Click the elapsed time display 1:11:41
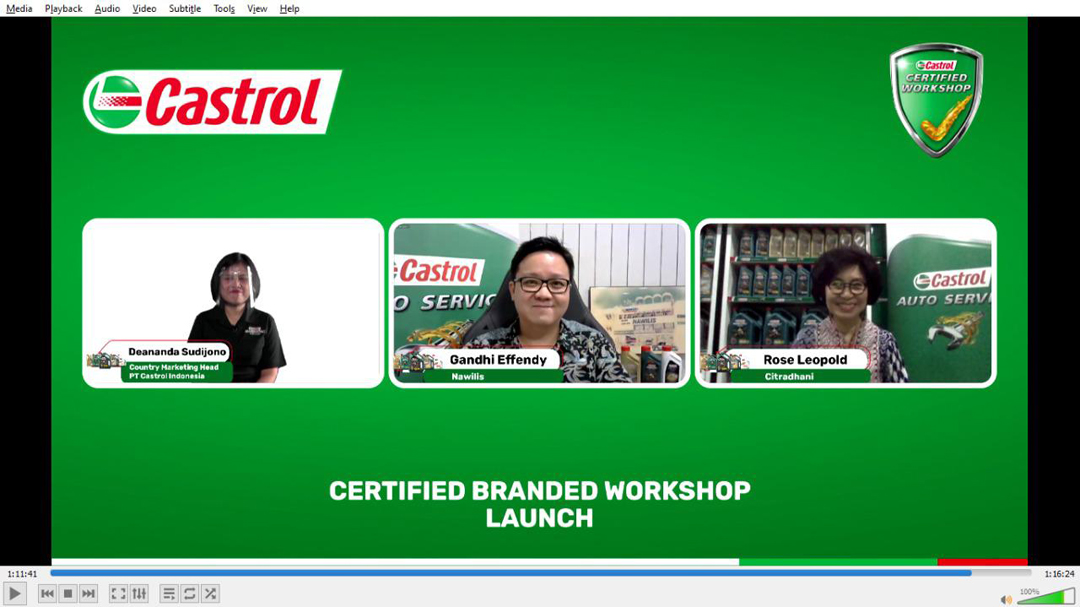 coord(22,573)
